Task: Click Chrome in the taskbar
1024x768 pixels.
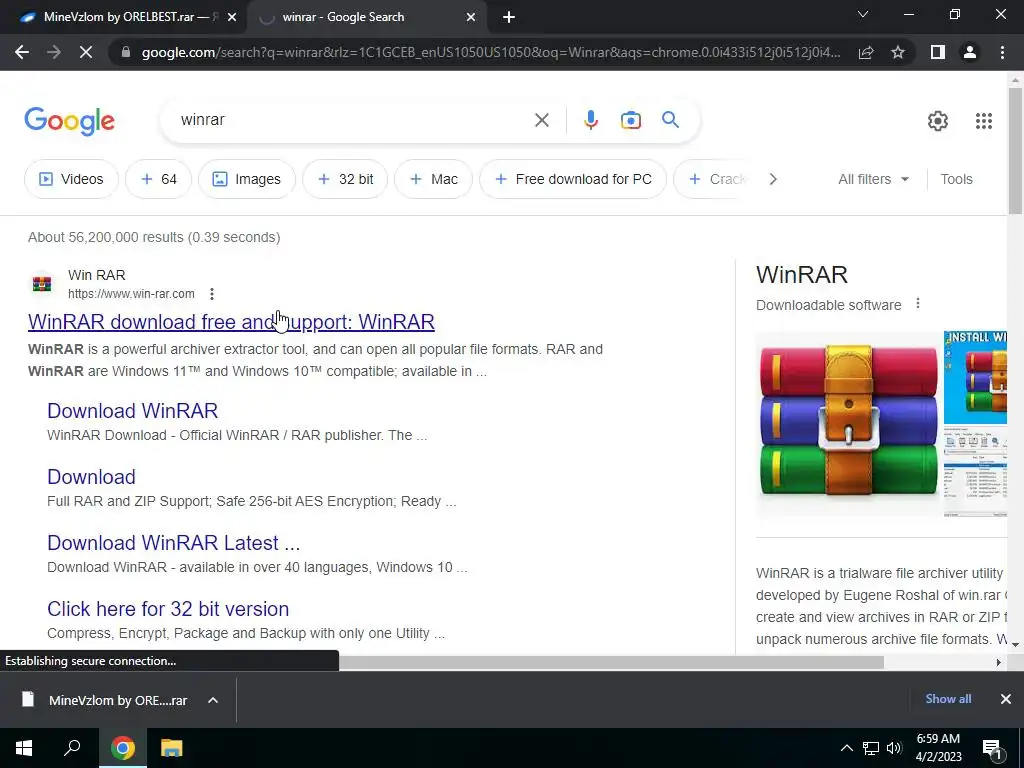Action: coord(122,748)
